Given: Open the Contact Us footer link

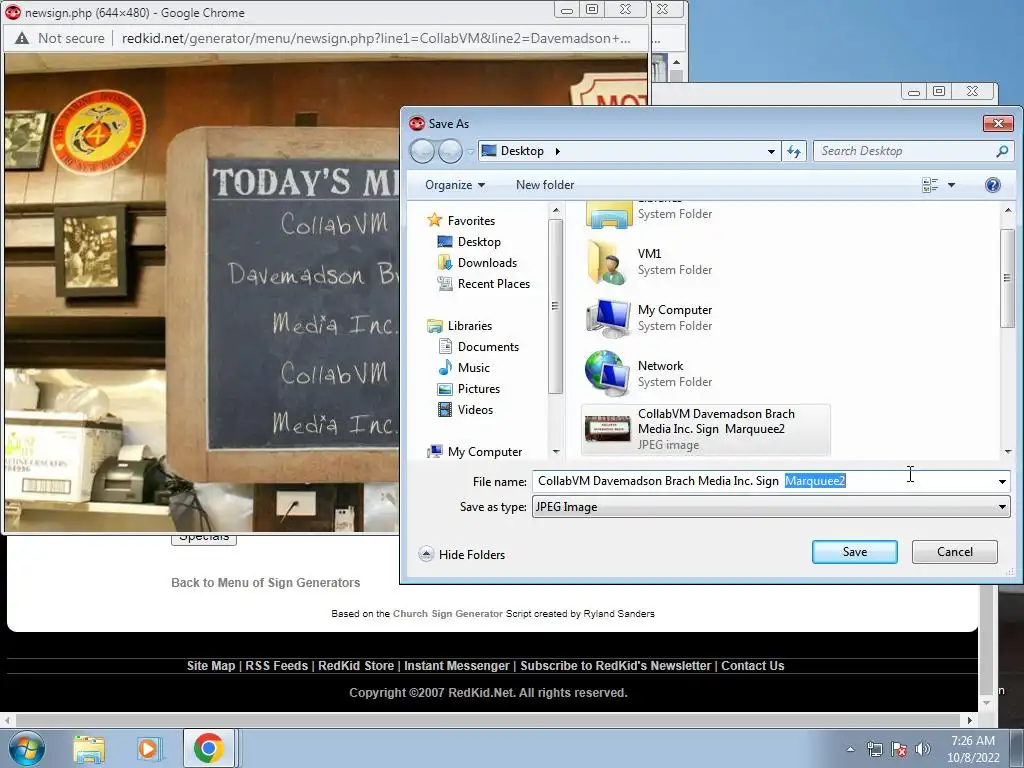Looking at the screenshot, I should [x=752, y=665].
